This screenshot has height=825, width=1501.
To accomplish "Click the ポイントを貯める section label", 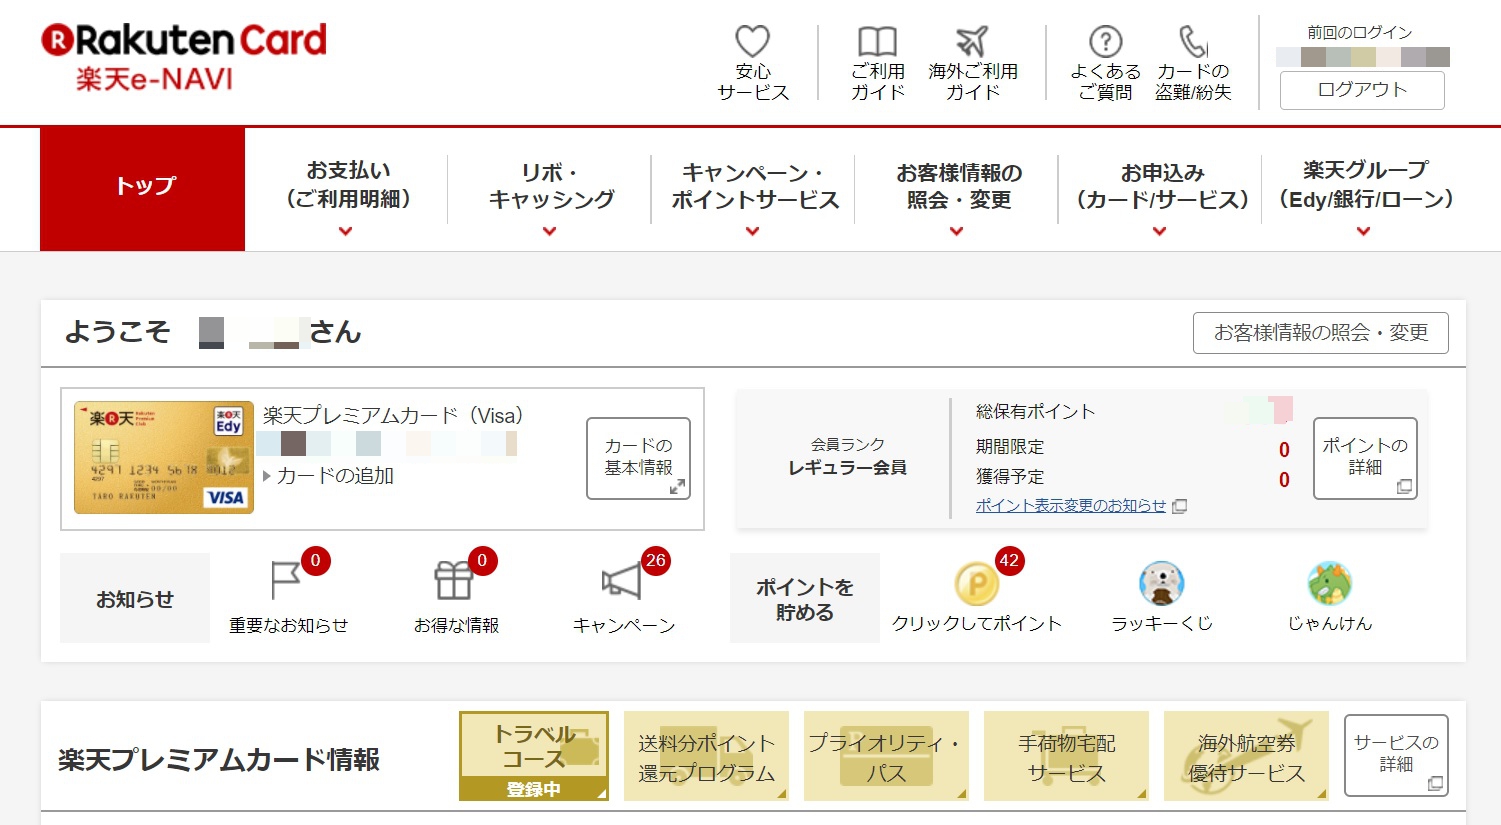I will coord(805,599).
